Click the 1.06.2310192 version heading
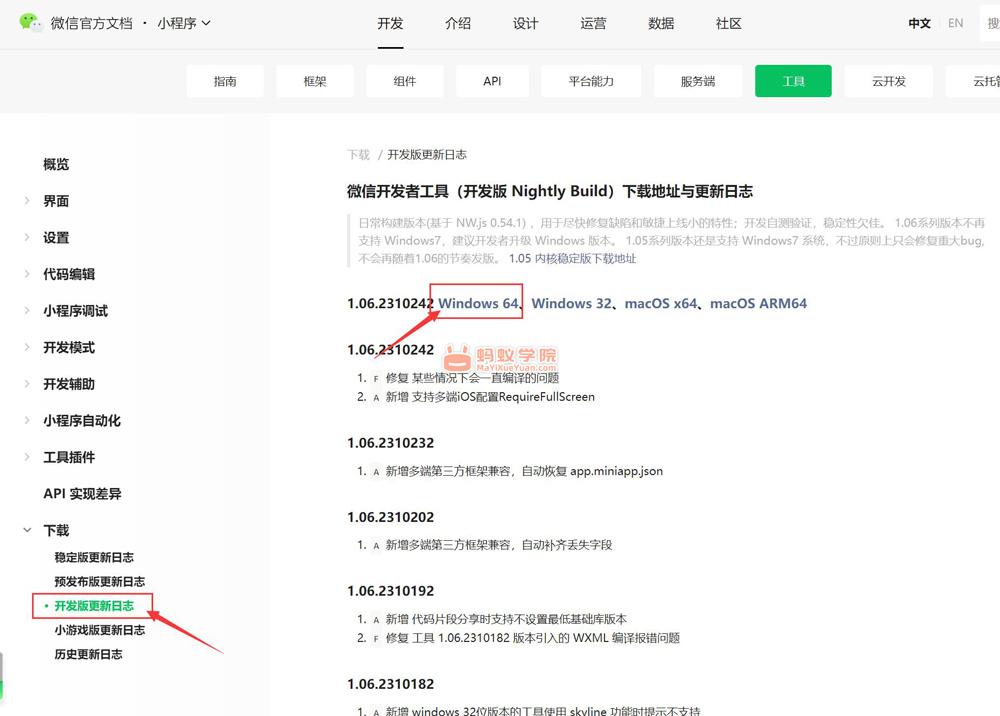1000x716 pixels. 390,591
